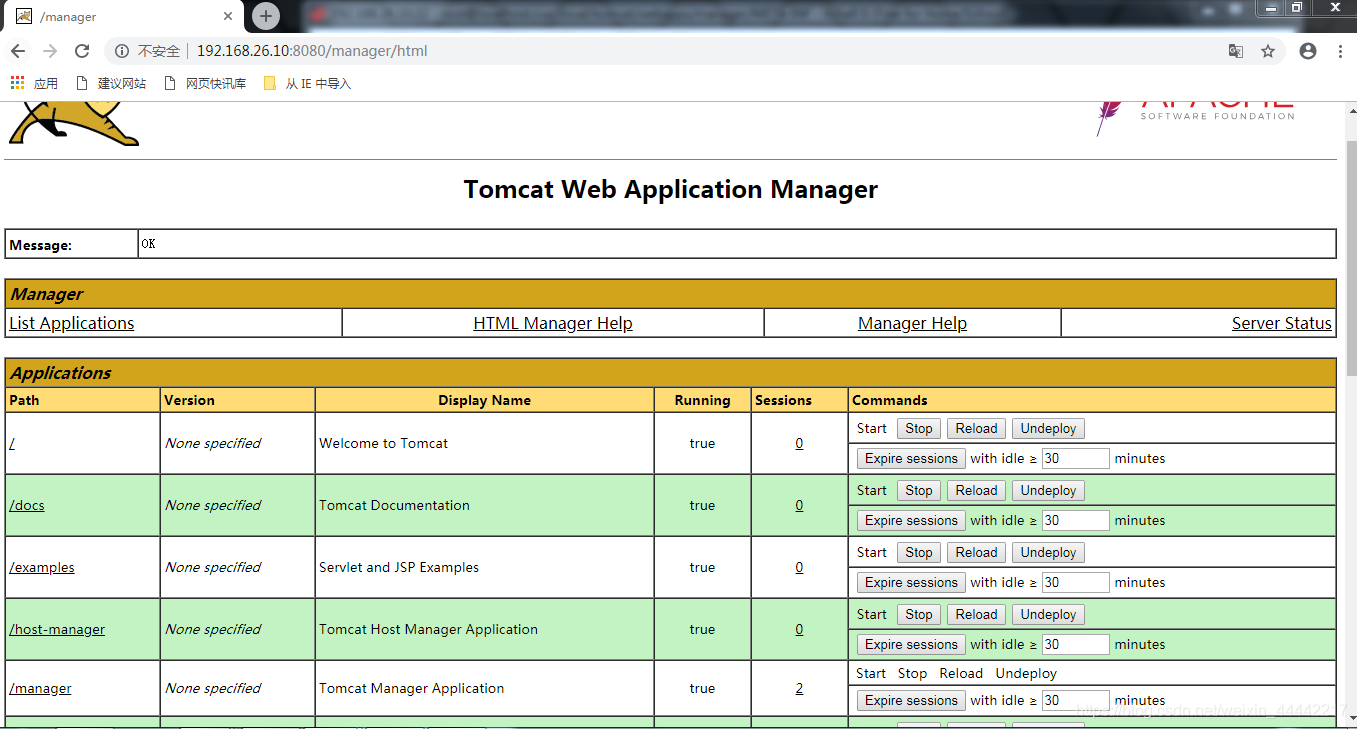1357x729 pixels.
Task: Open the Chrome profile avatar icon
Action: (1308, 51)
